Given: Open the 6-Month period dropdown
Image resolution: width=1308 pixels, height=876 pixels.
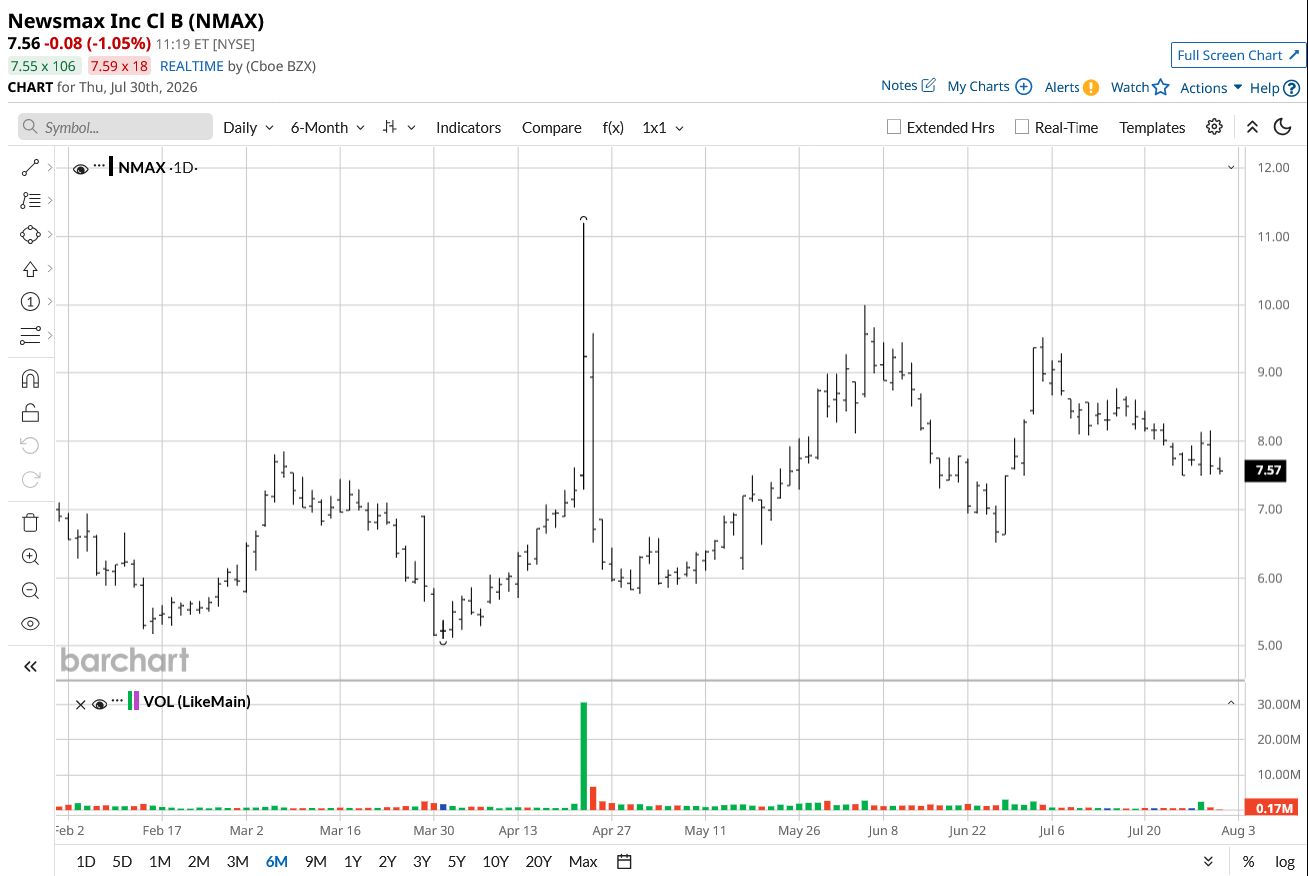Looking at the screenshot, I should pos(328,127).
